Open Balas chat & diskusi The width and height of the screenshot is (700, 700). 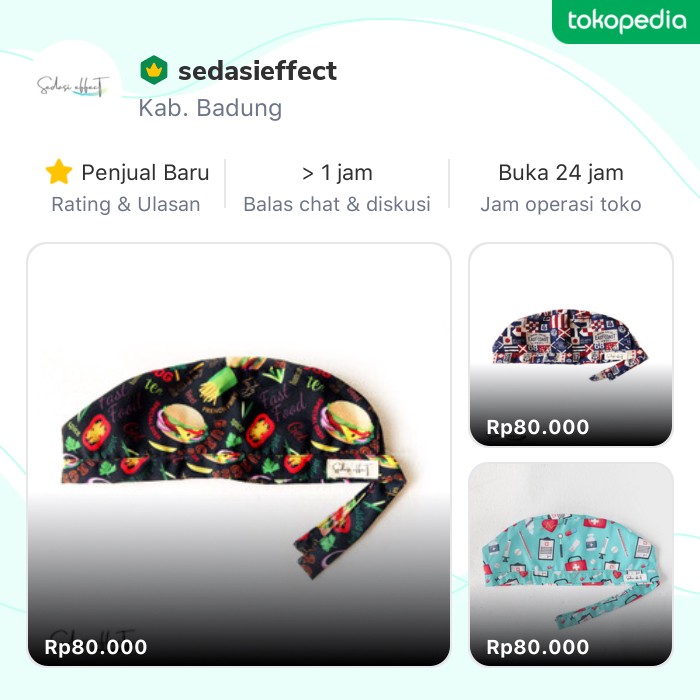[x=337, y=204]
